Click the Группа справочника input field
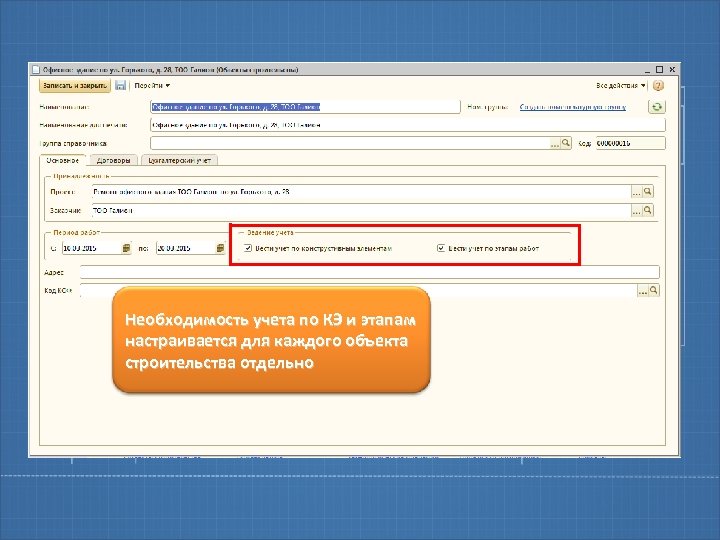The height and width of the screenshot is (540, 720). pyautogui.click(x=350, y=143)
